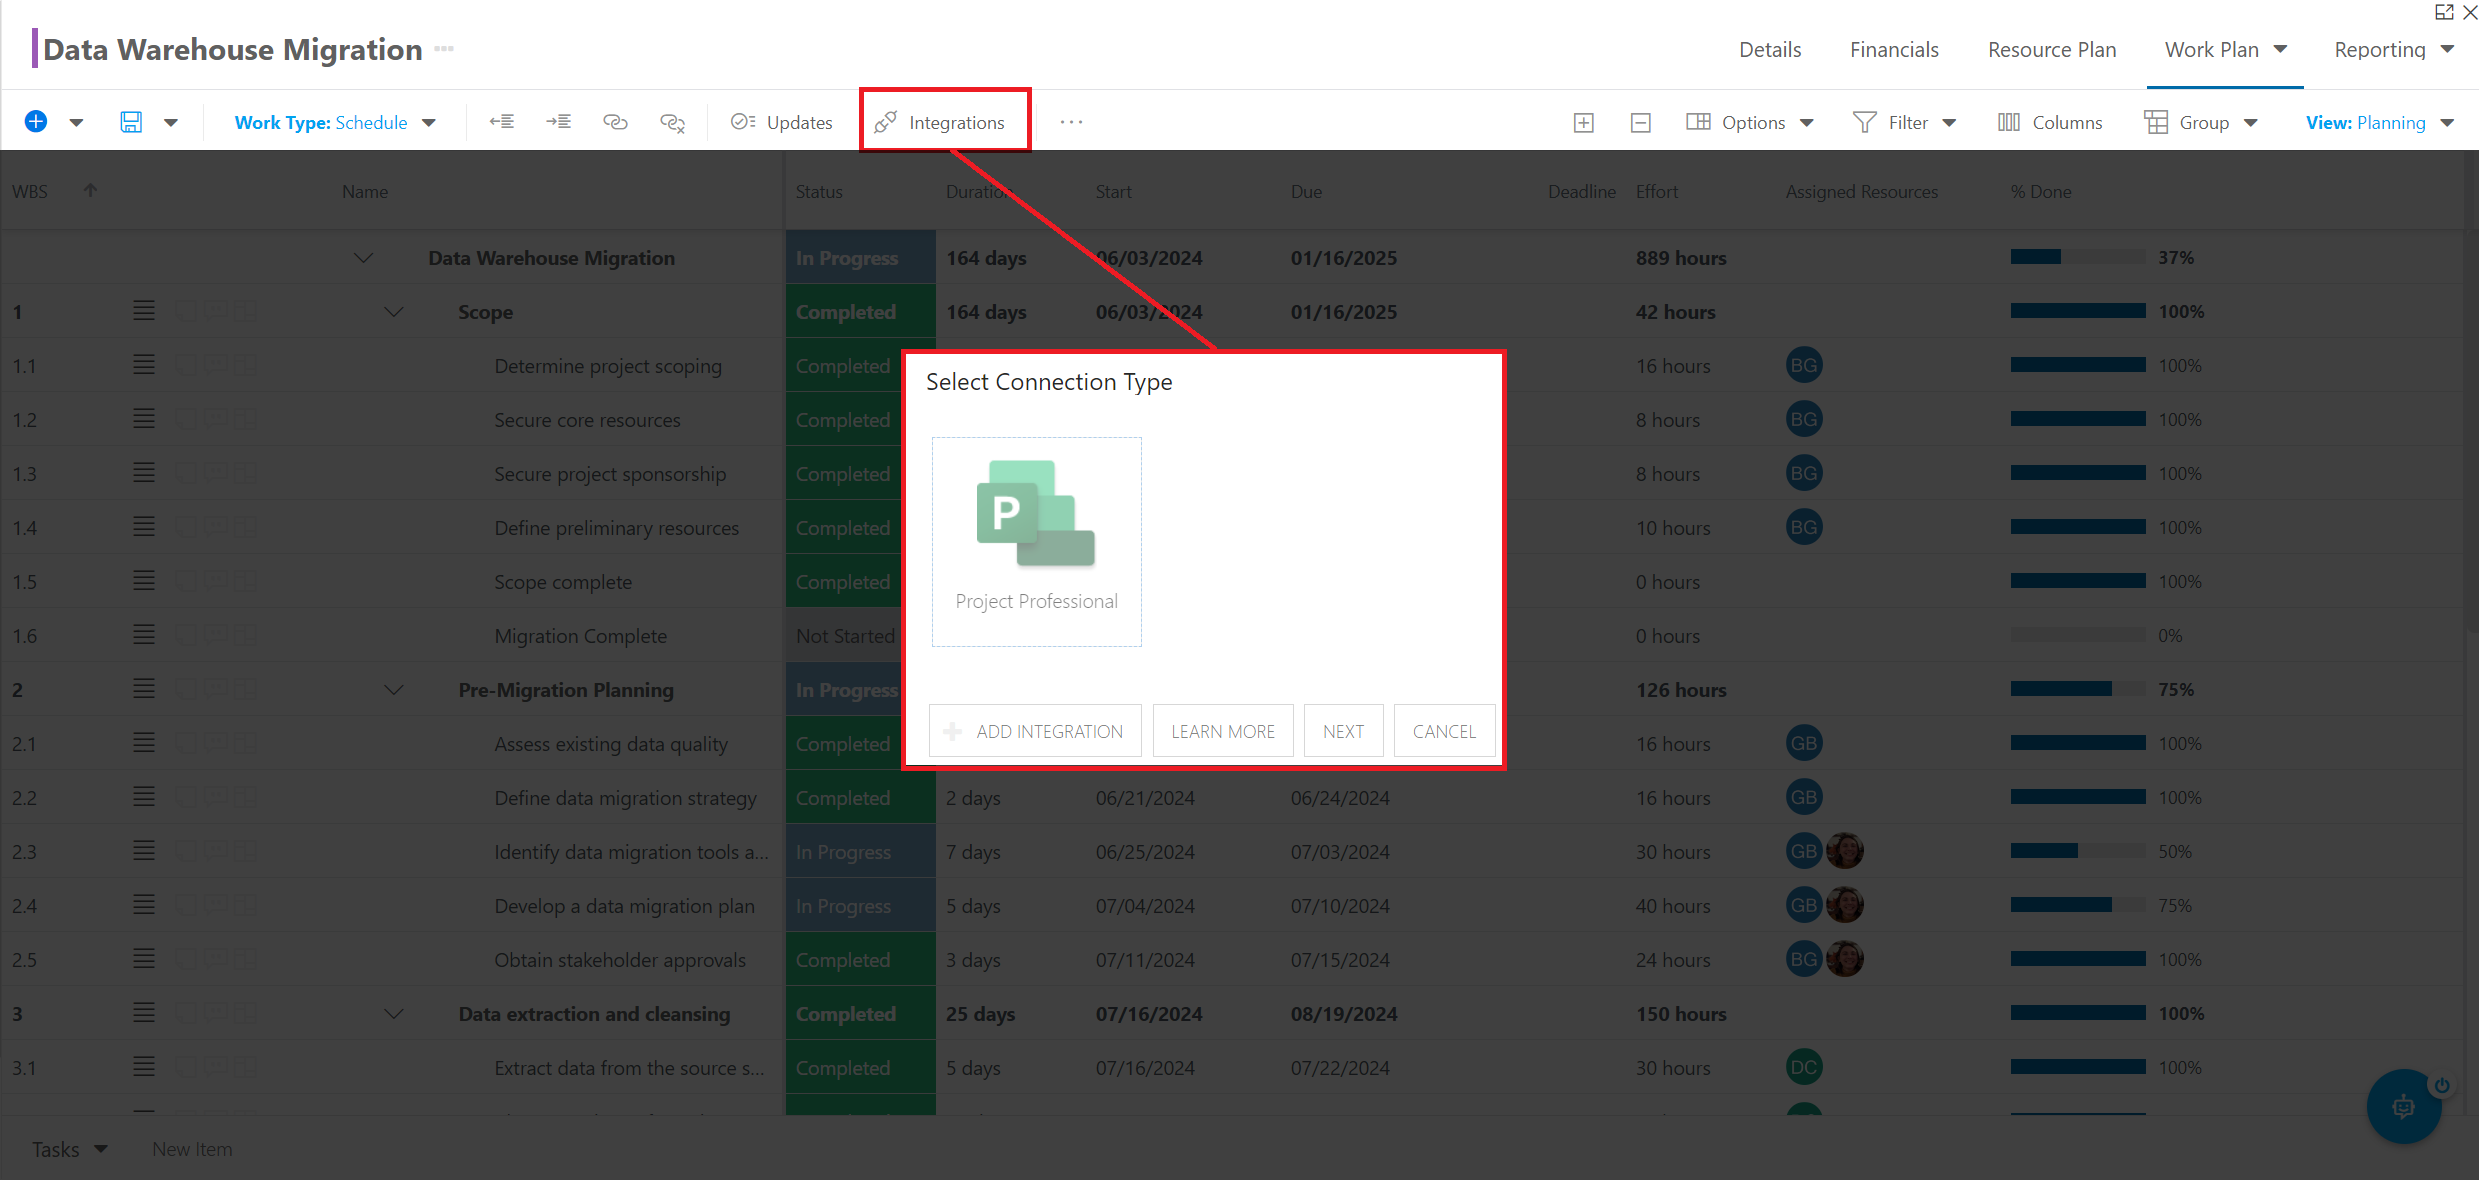
Task: Click the unlink tasks icon
Action: (x=673, y=122)
